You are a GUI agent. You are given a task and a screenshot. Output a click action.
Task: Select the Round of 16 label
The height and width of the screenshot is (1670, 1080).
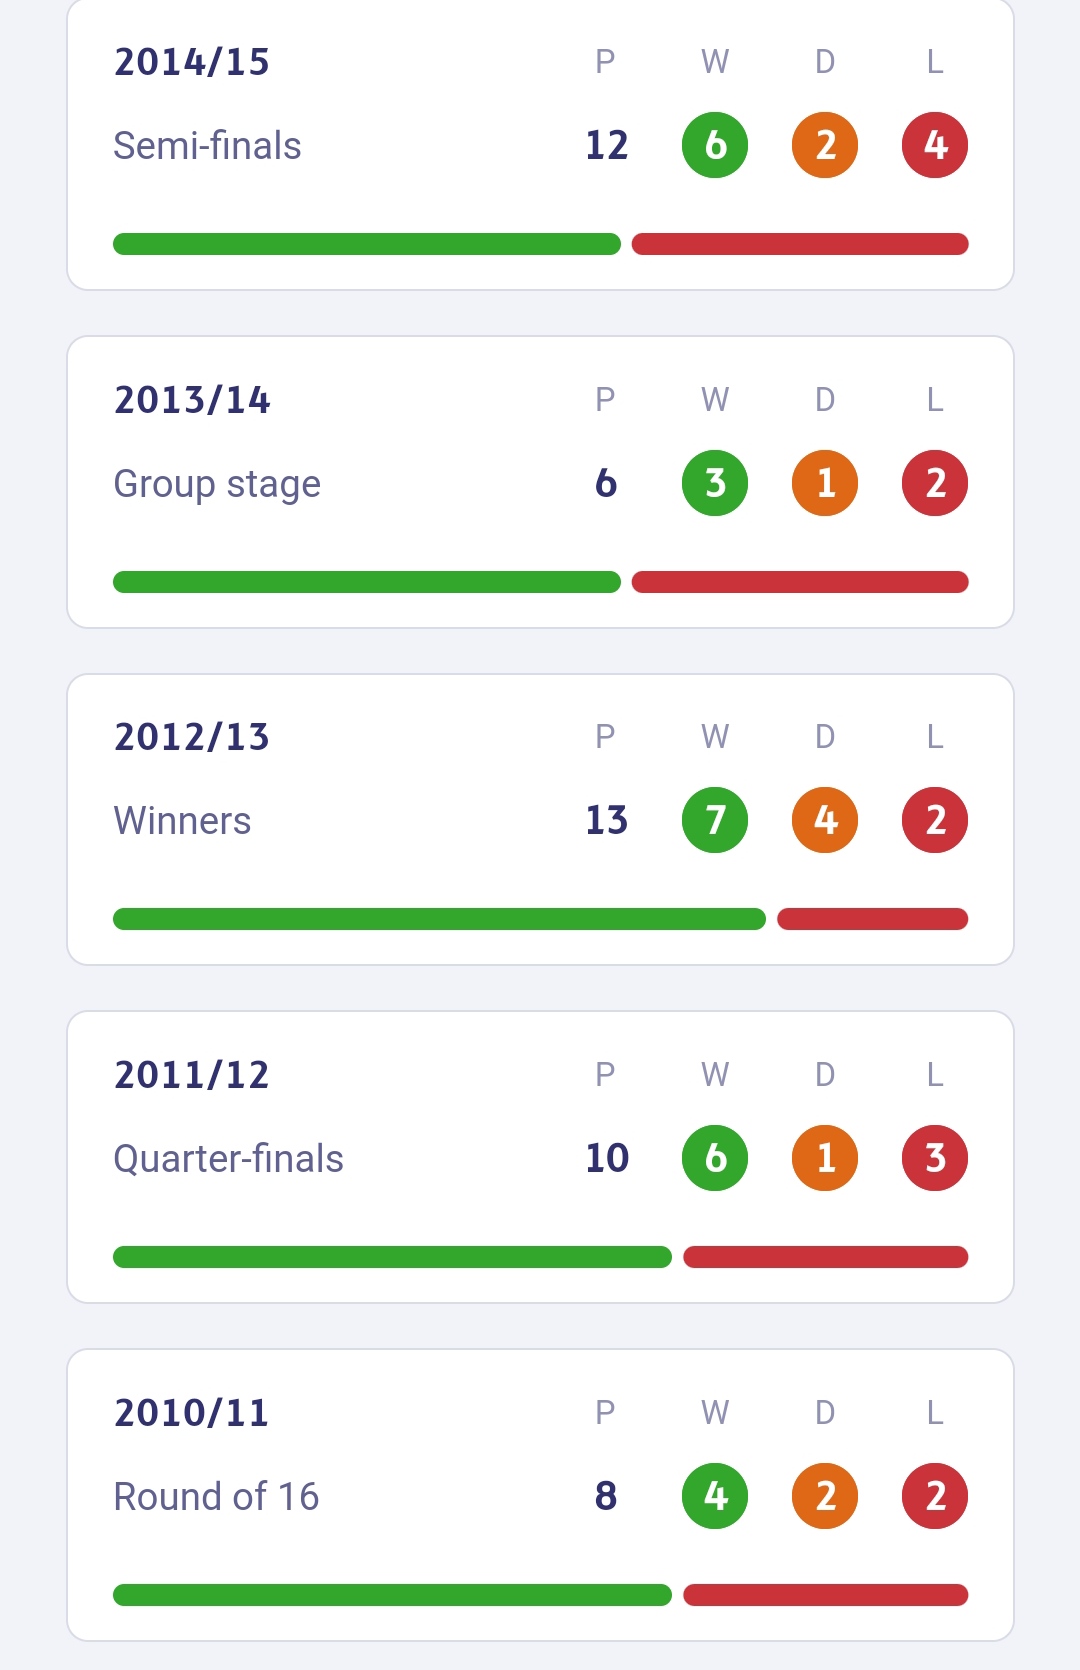coord(216,1496)
